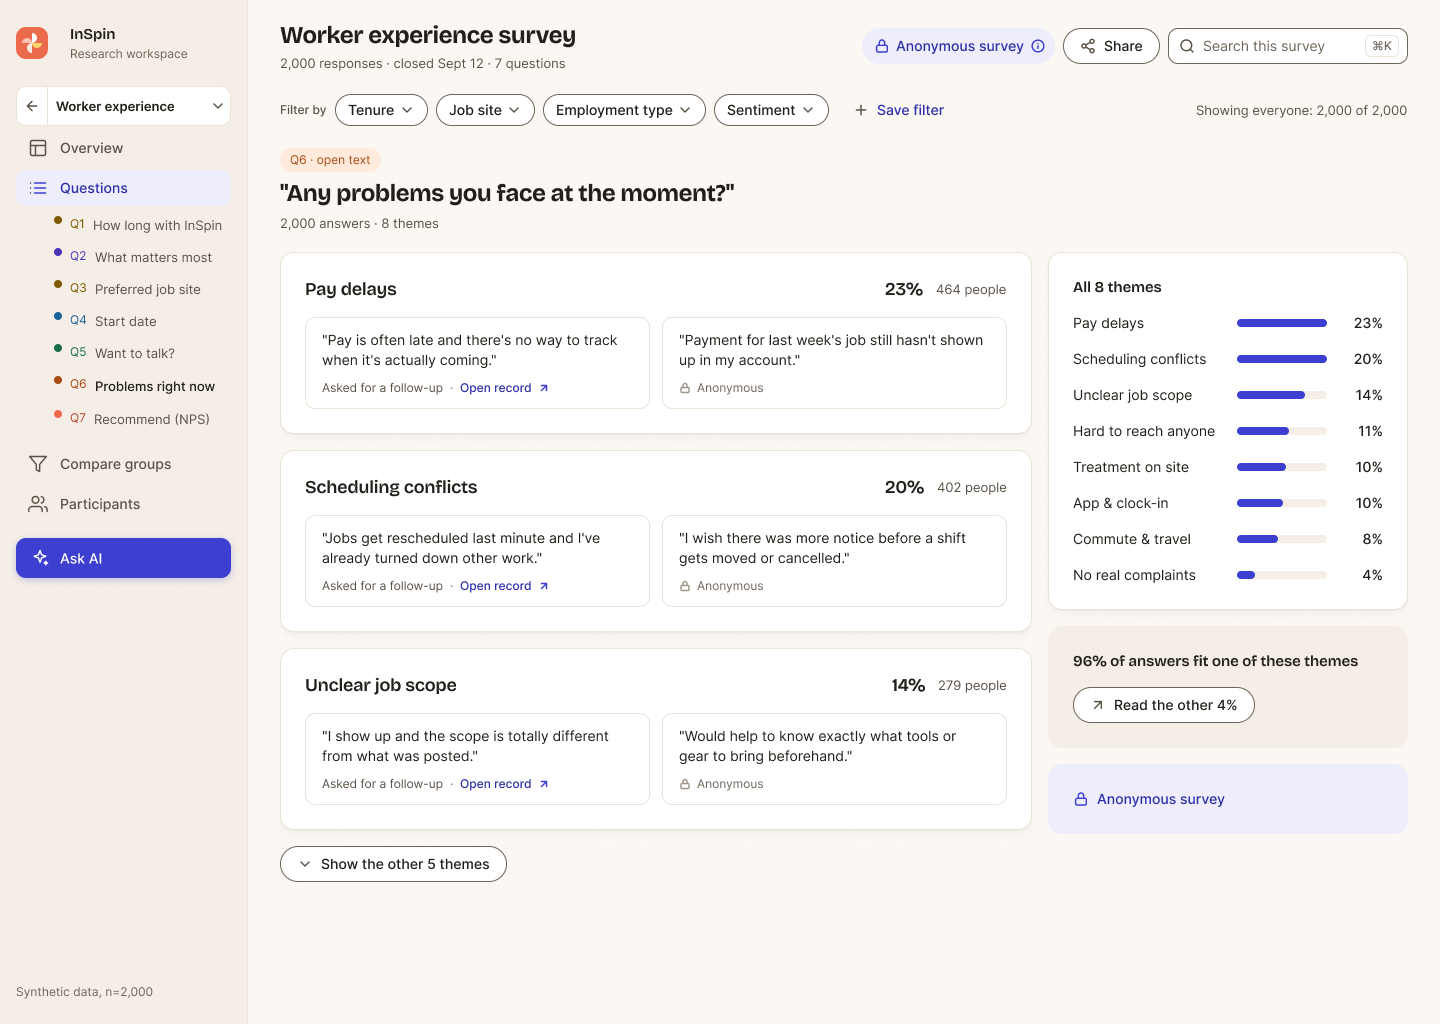Viewport: 1440px width, 1024px height.
Task: Open the Sentiment filter dropdown
Action: tap(771, 110)
